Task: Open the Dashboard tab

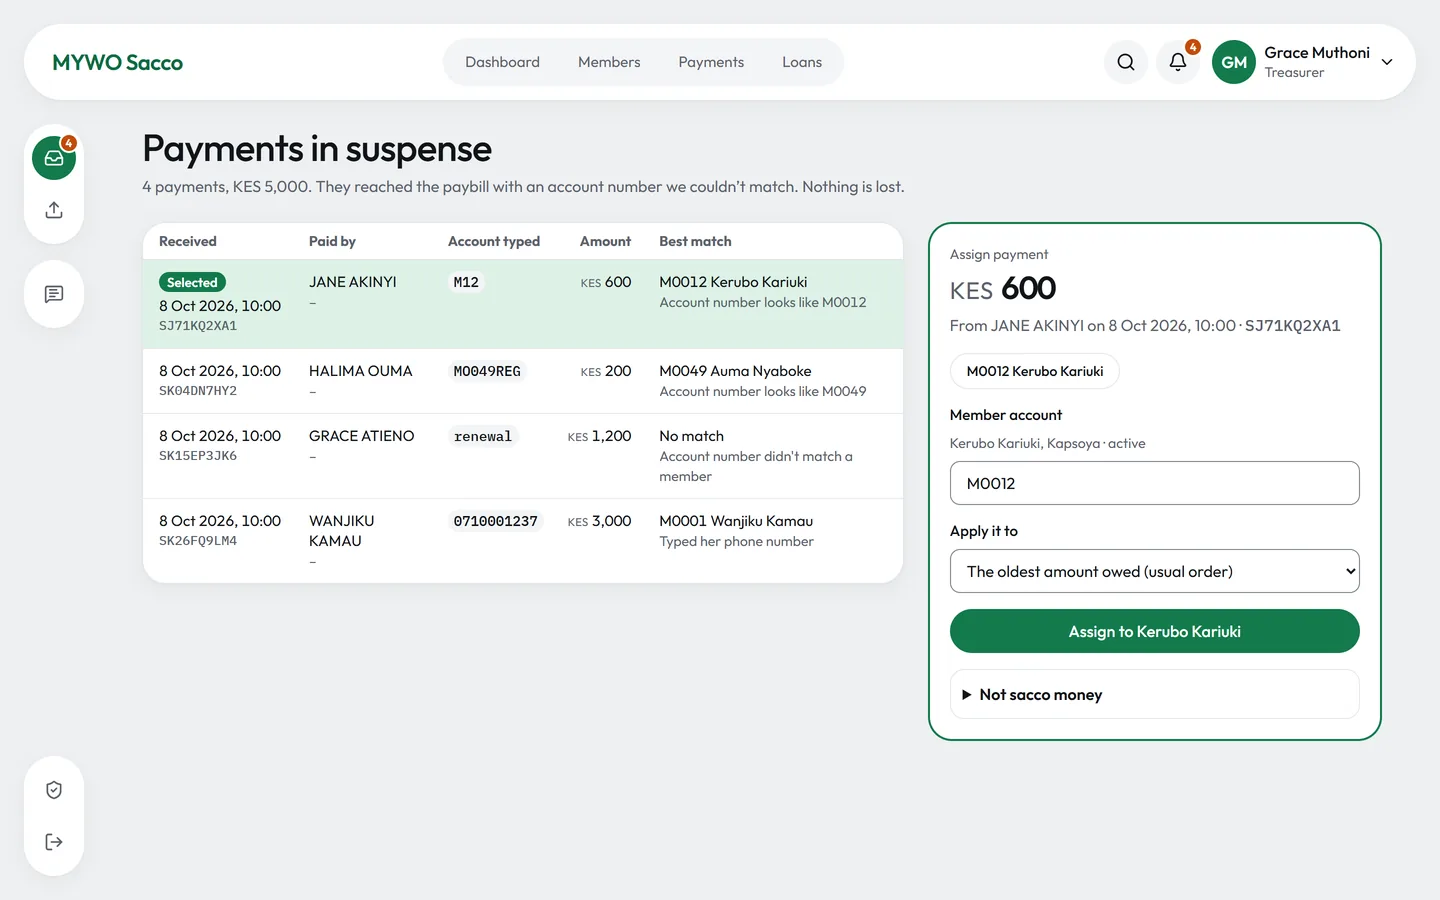Action: (502, 62)
